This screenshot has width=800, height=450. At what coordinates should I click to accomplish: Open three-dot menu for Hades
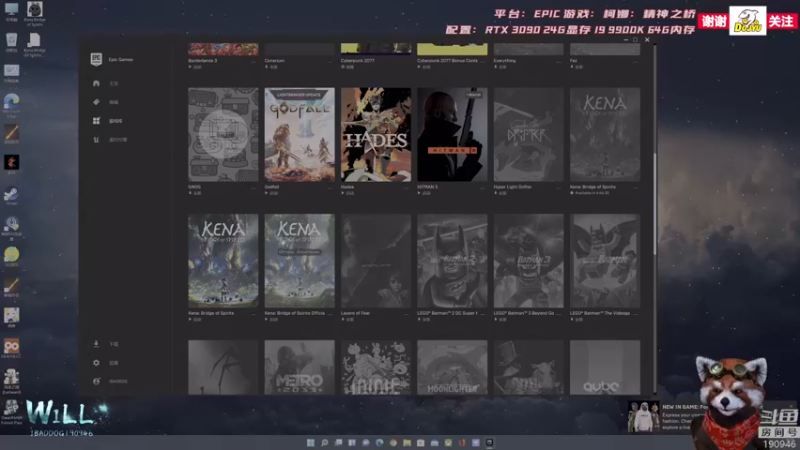407,187
